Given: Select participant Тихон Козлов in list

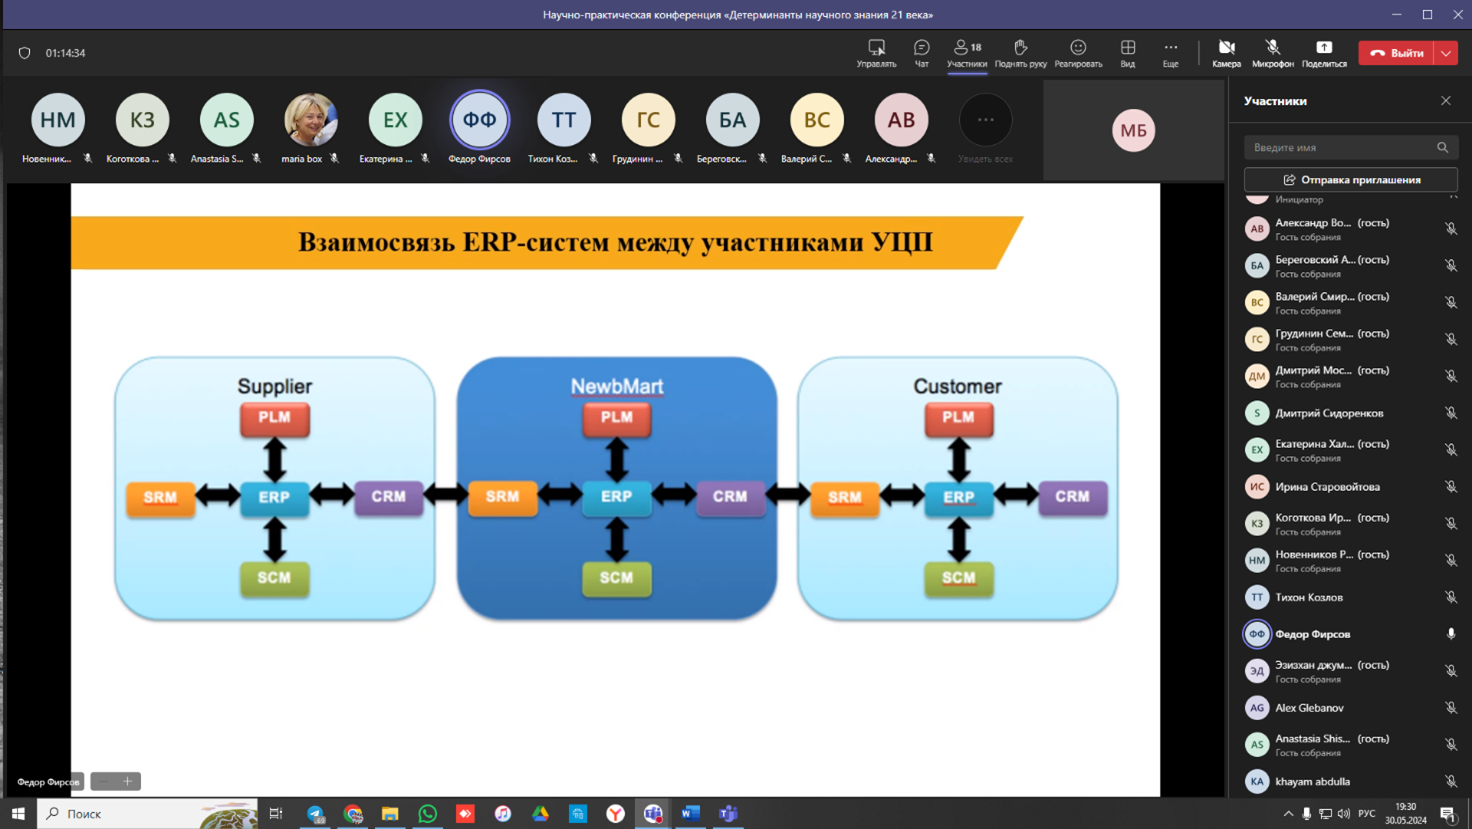Looking at the screenshot, I should tap(1350, 597).
